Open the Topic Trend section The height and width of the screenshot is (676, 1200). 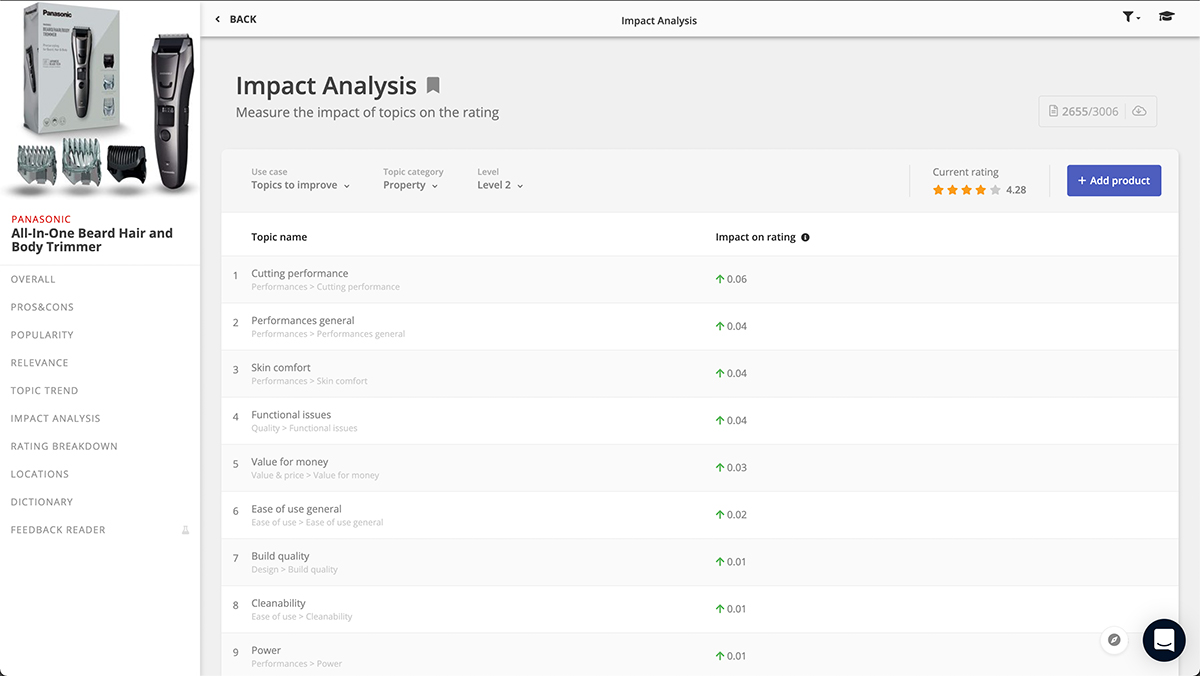[x=44, y=391]
